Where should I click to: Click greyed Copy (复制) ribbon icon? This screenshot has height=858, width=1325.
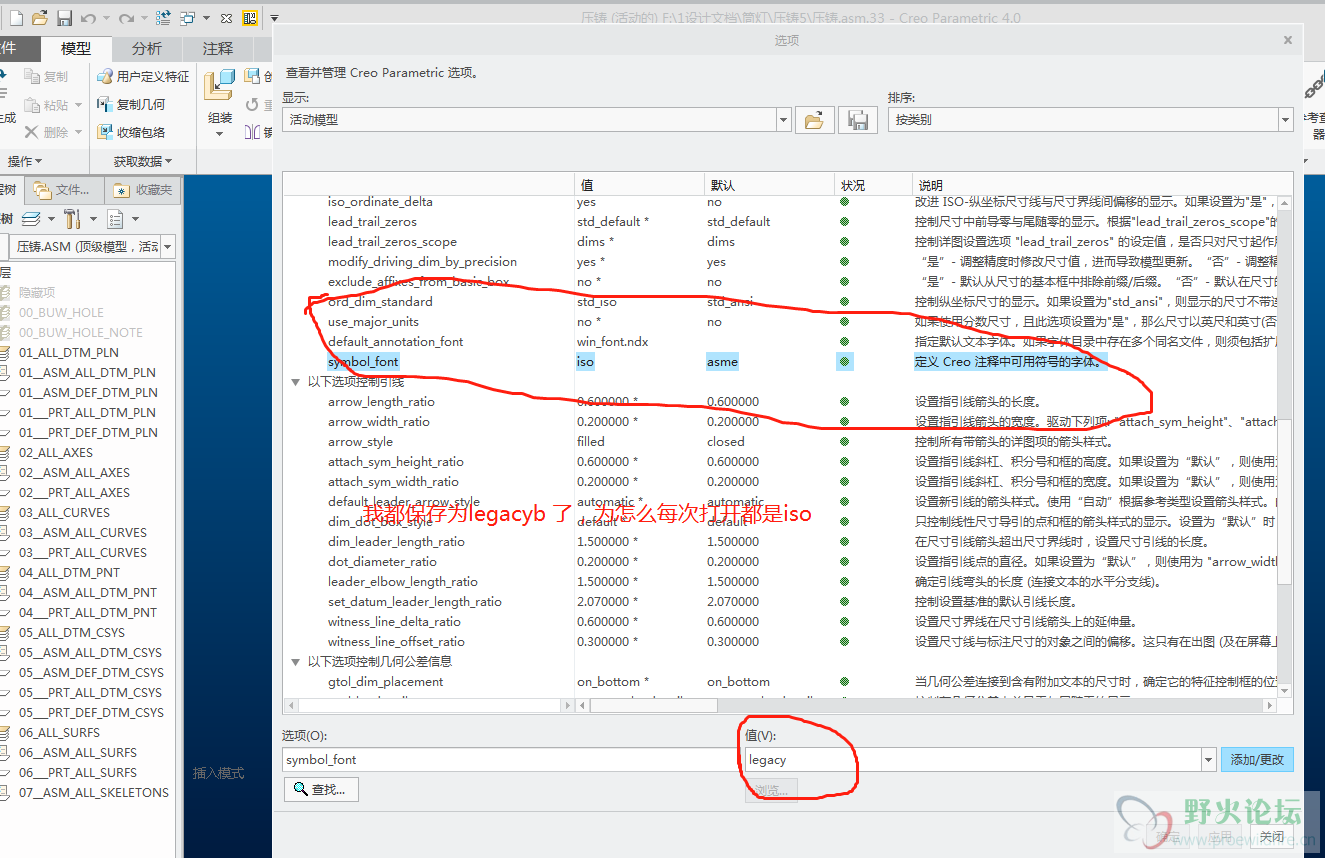point(33,76)
